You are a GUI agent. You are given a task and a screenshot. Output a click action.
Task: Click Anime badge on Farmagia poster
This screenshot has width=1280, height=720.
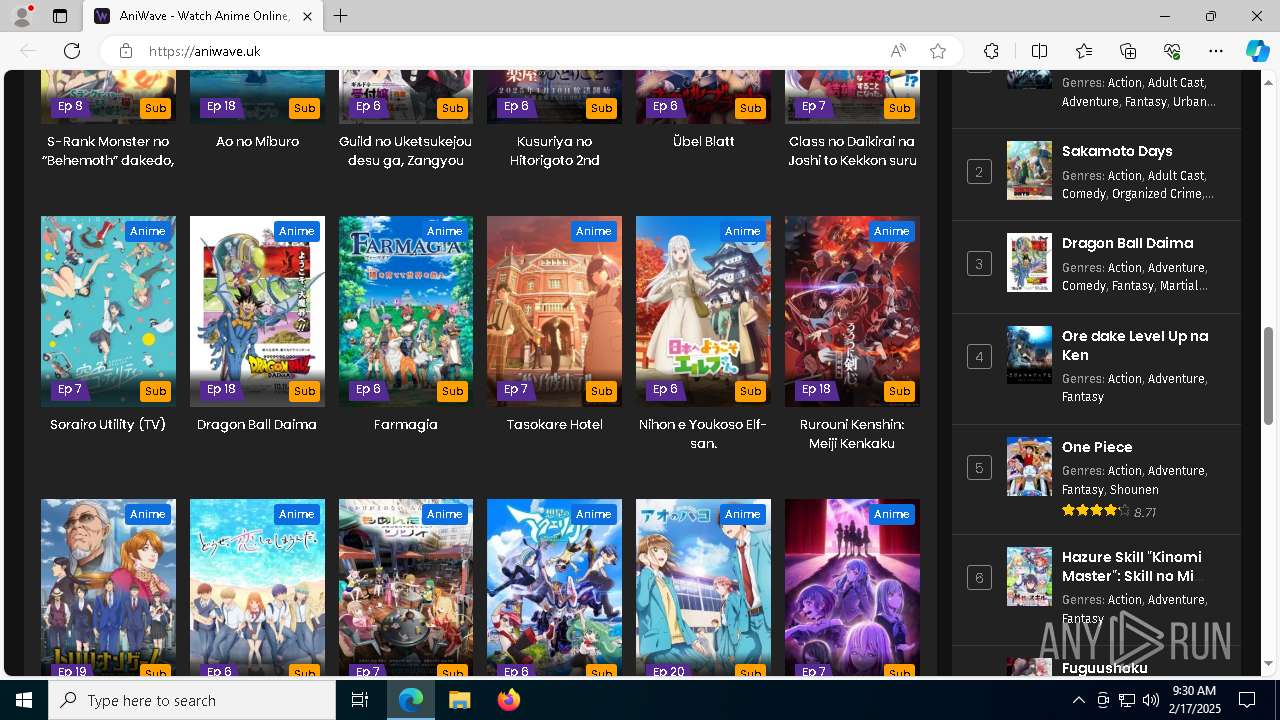coord(444,231)
